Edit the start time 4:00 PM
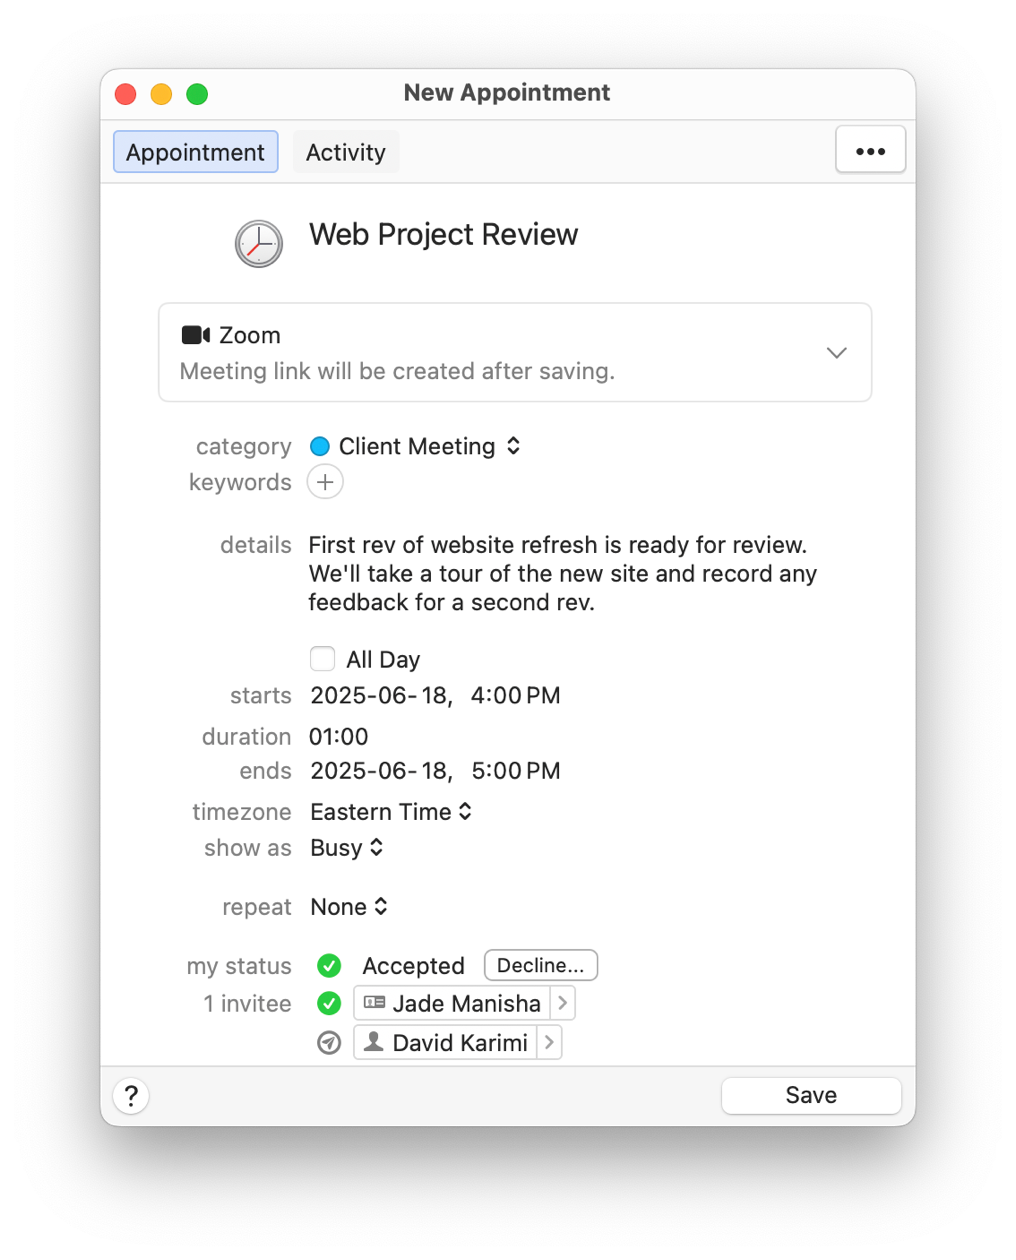 (x=516, y=695)
